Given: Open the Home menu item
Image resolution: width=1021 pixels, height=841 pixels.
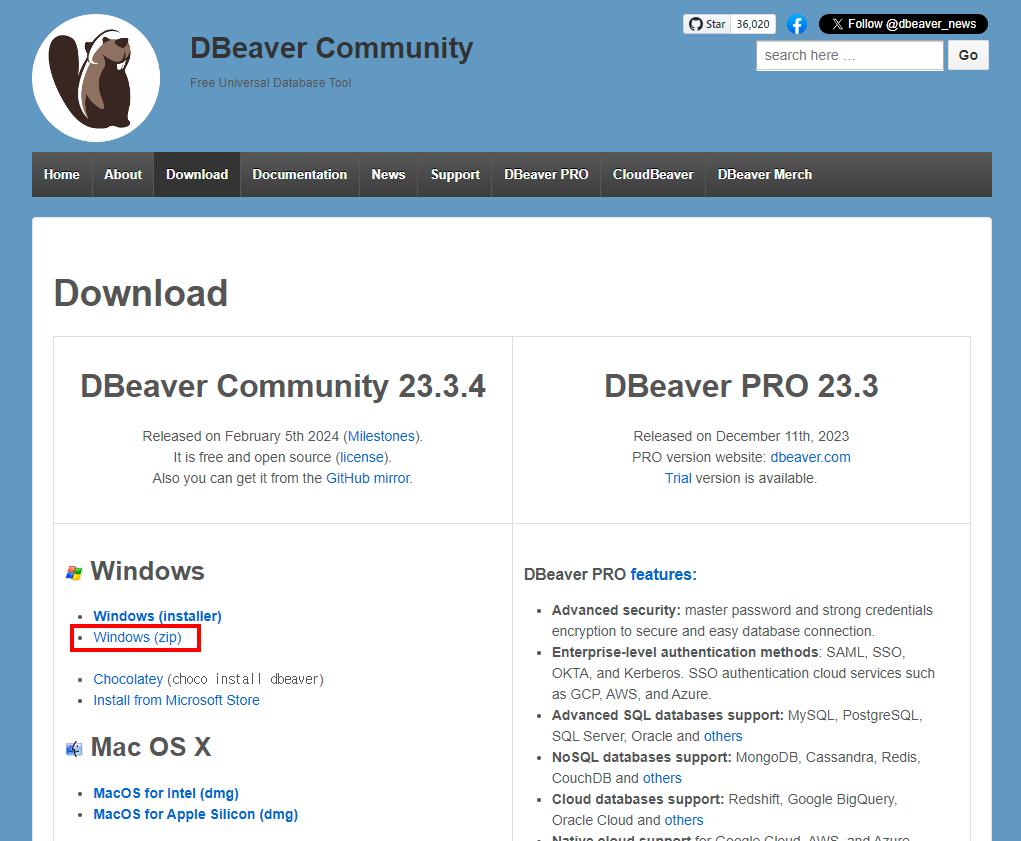Looking at the screenshot, I should (x=62, y=174).
